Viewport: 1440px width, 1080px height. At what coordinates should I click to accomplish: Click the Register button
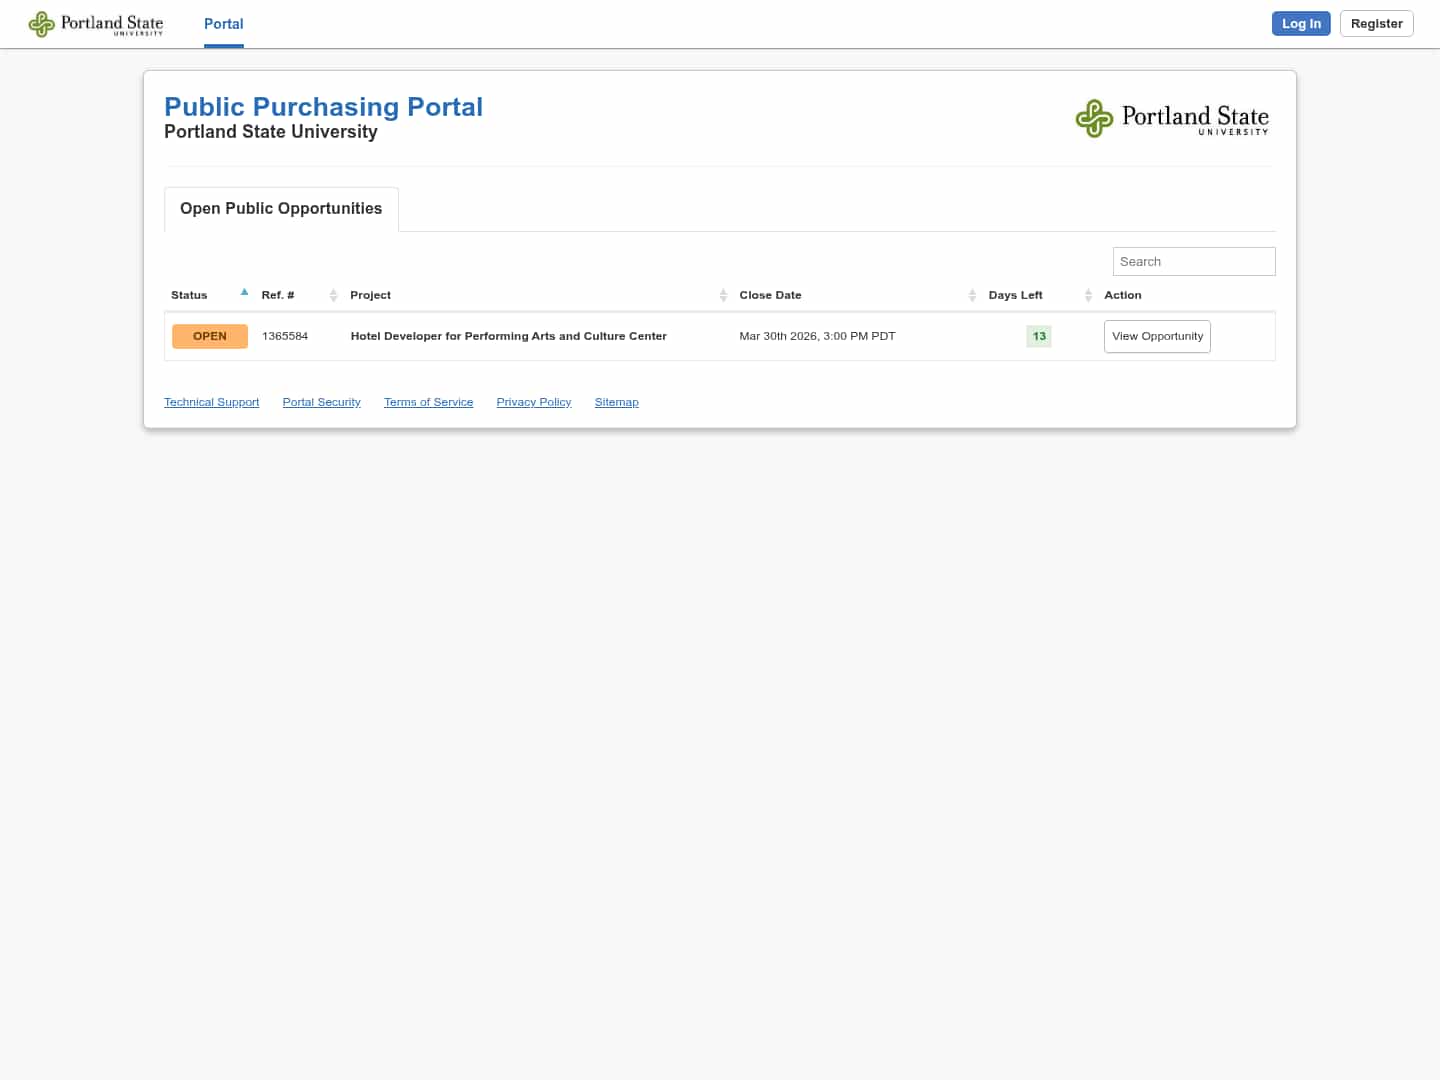1376,24
